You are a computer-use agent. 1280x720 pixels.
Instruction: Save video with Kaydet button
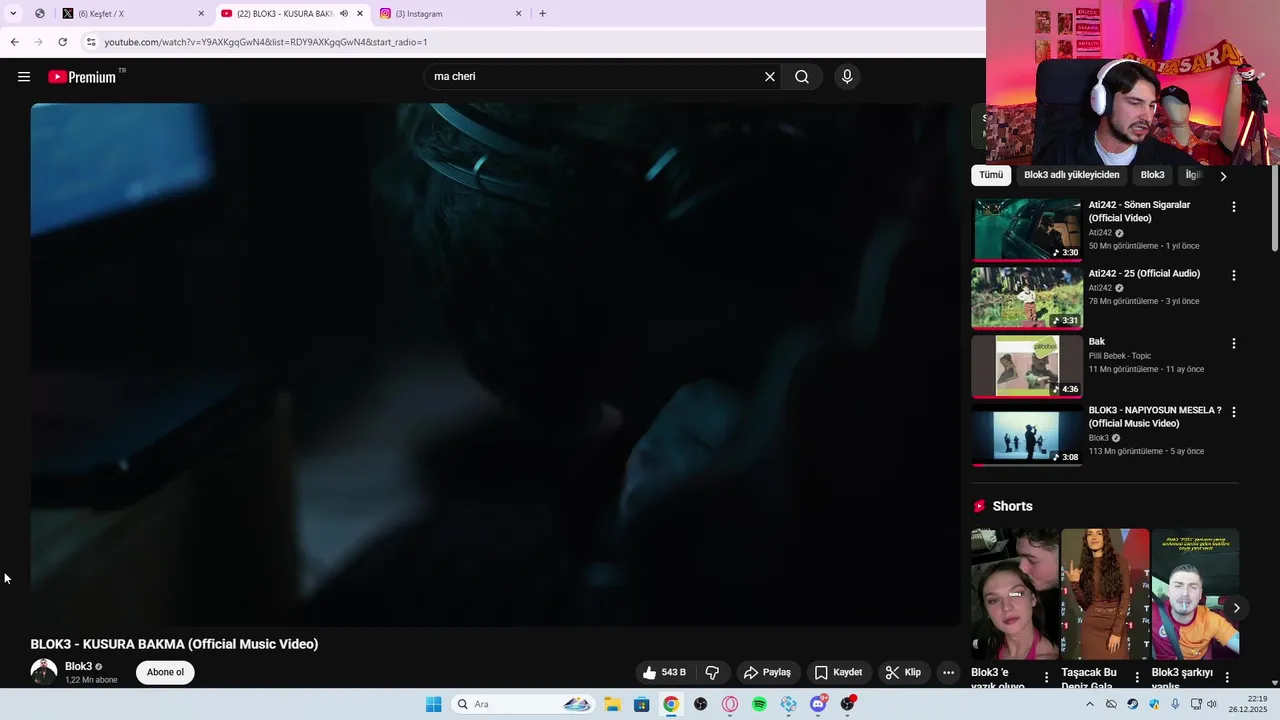pyautogui.click(x=838, y=672)
